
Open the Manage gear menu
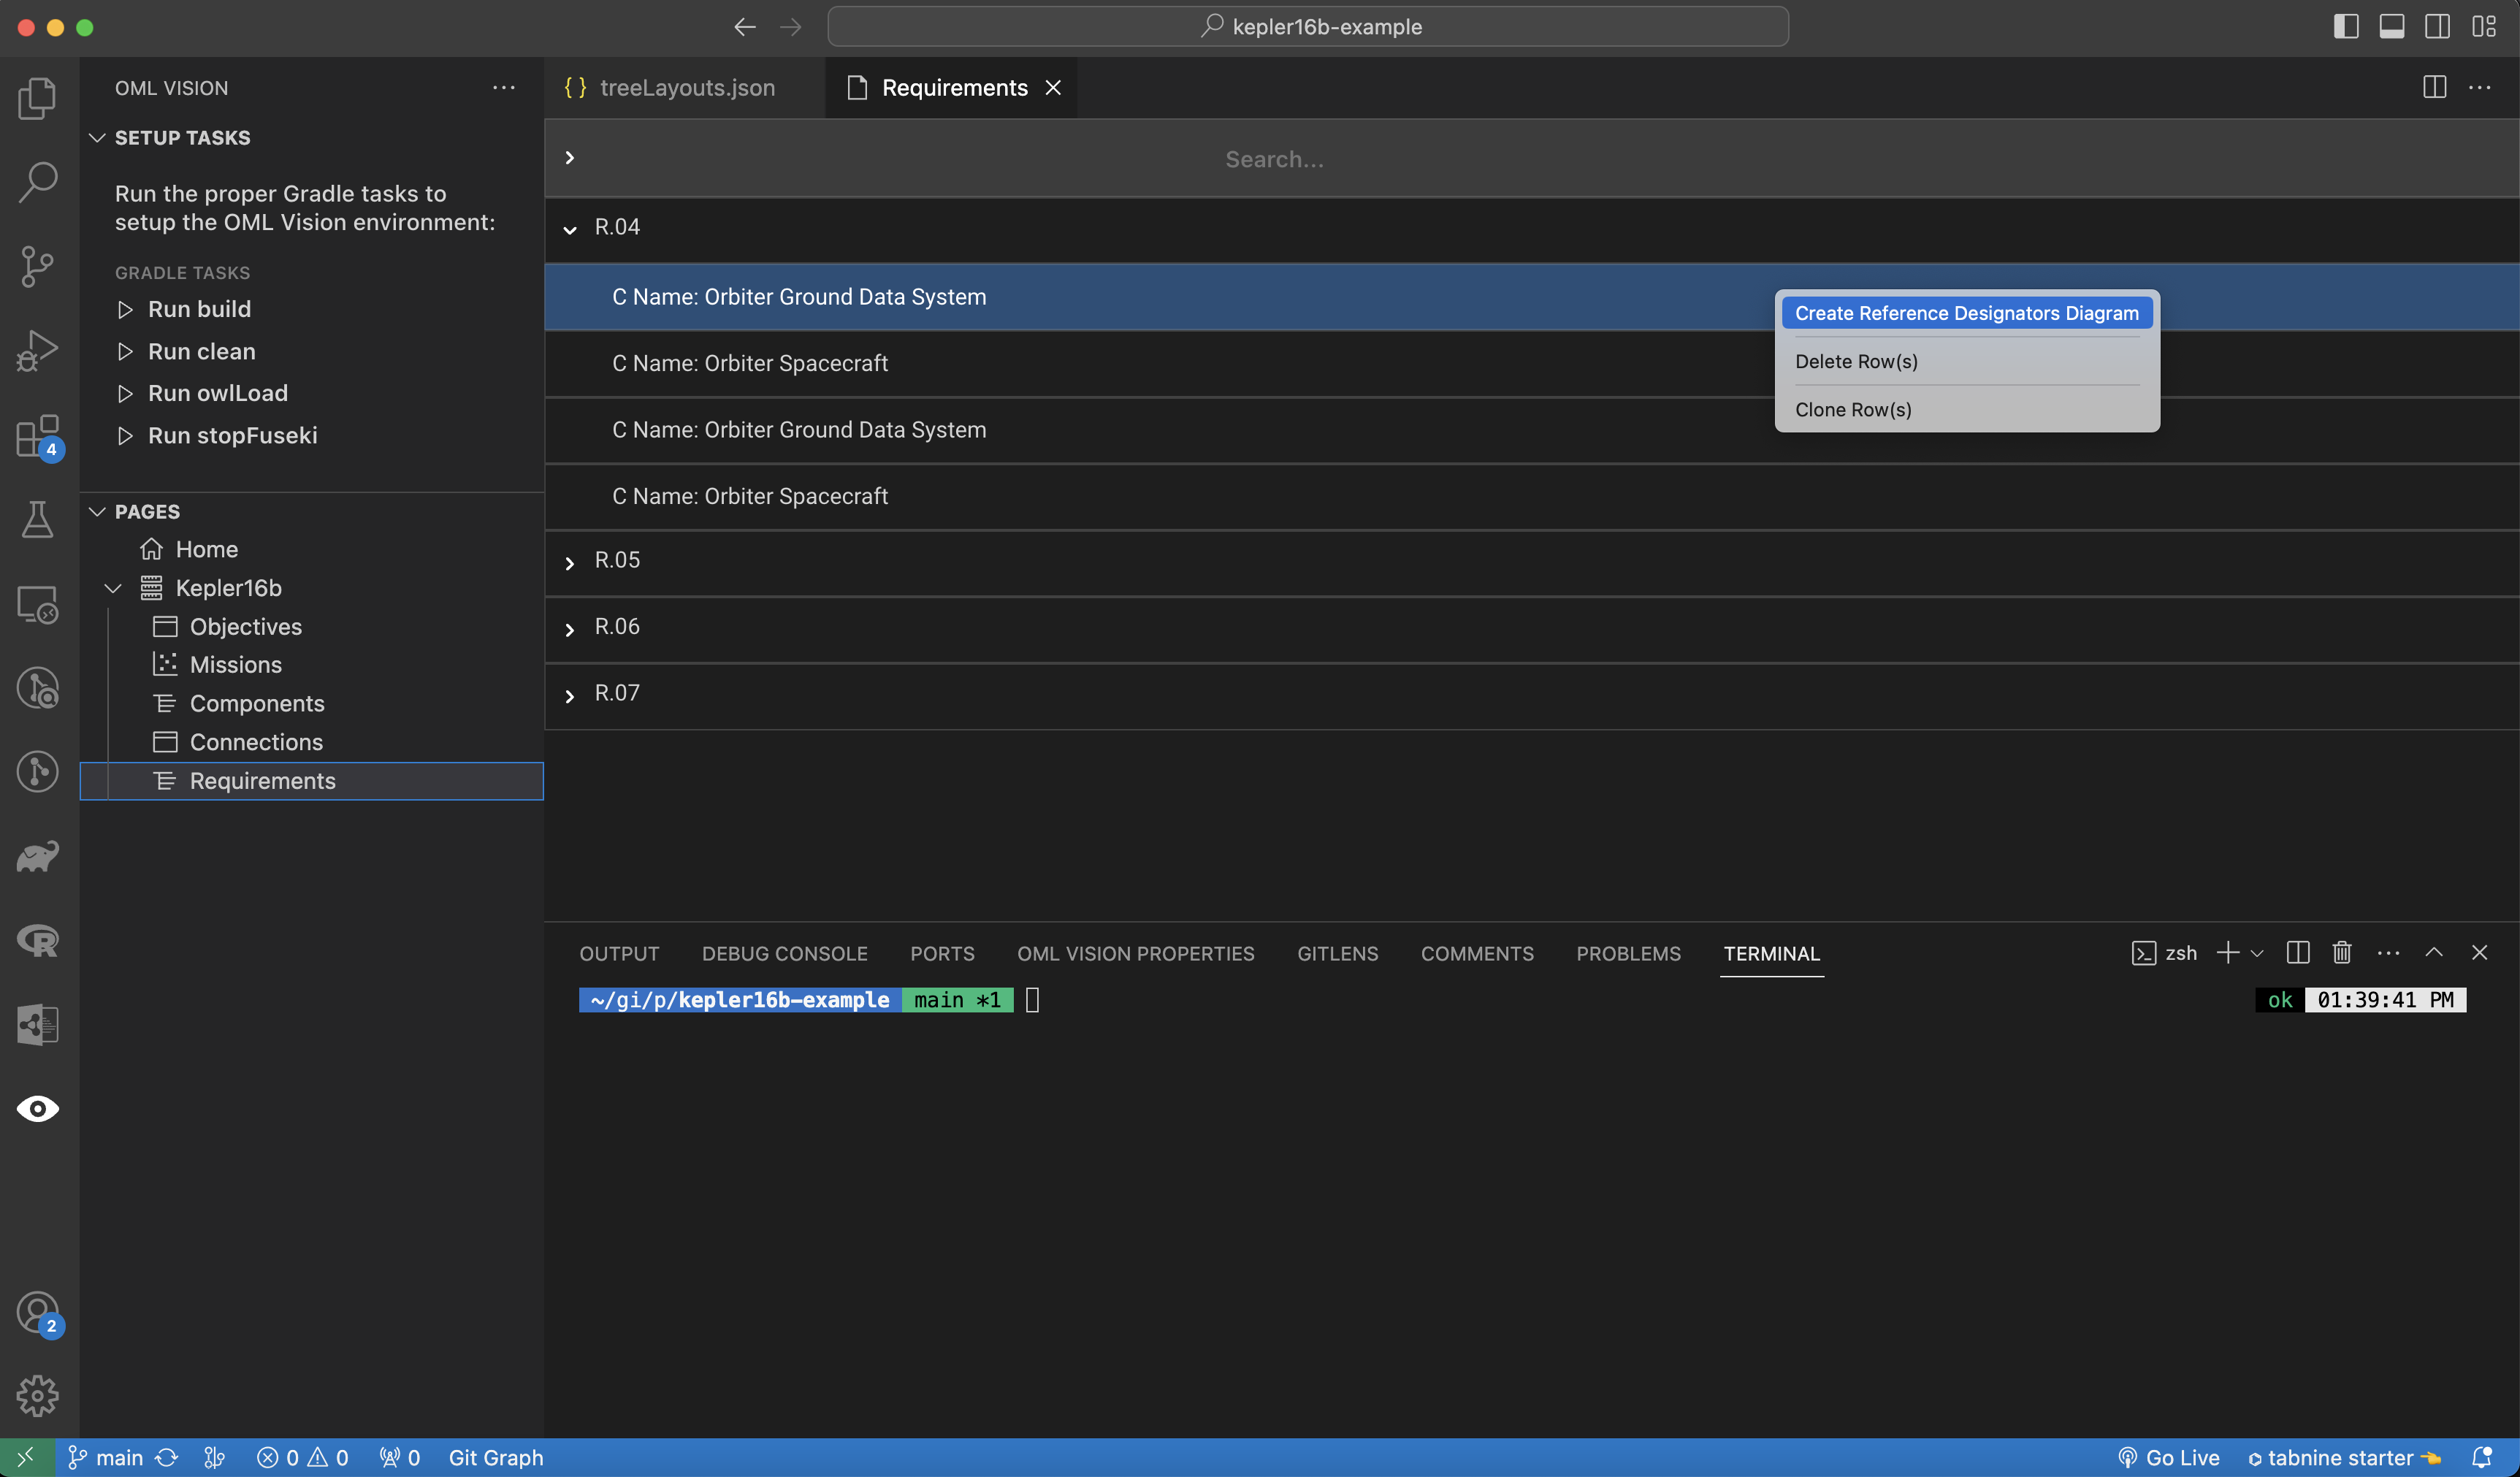point(38,1396)
